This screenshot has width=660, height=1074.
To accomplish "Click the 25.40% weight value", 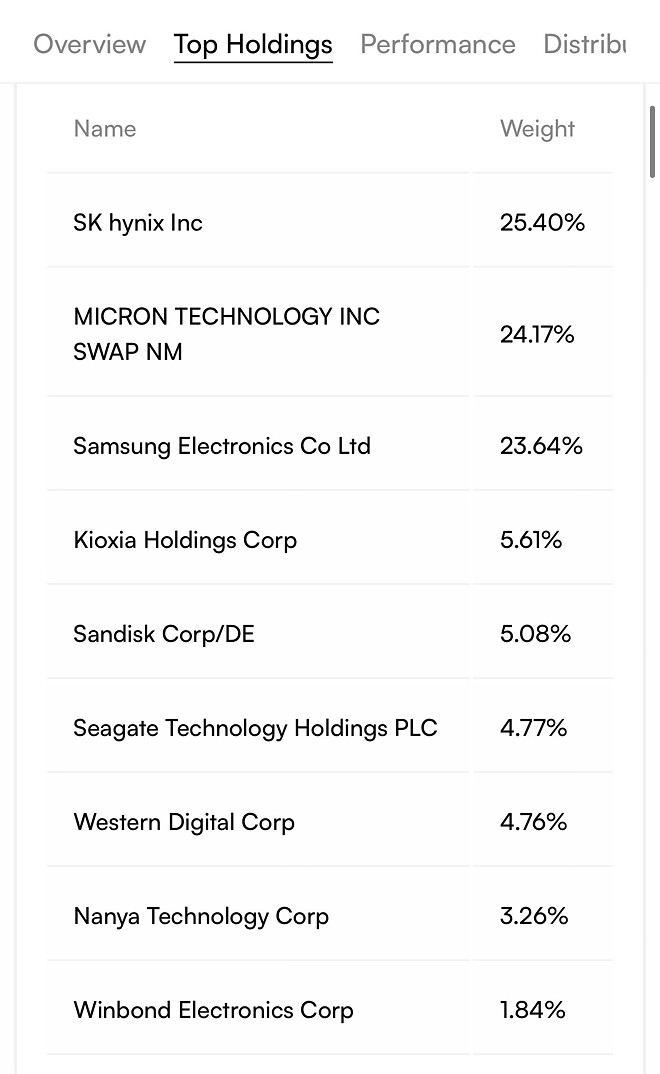I will coord(542,222).
